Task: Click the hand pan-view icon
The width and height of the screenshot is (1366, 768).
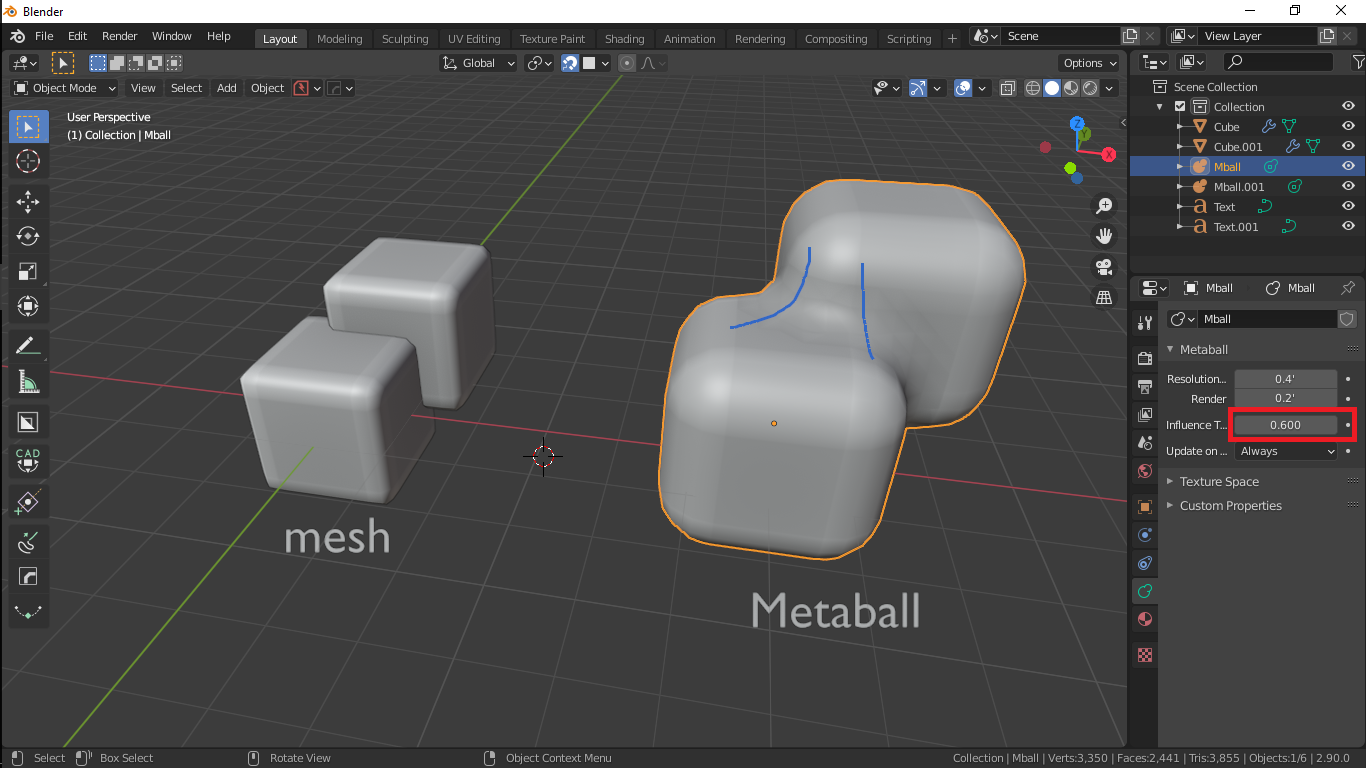Action: point(1104,236)
